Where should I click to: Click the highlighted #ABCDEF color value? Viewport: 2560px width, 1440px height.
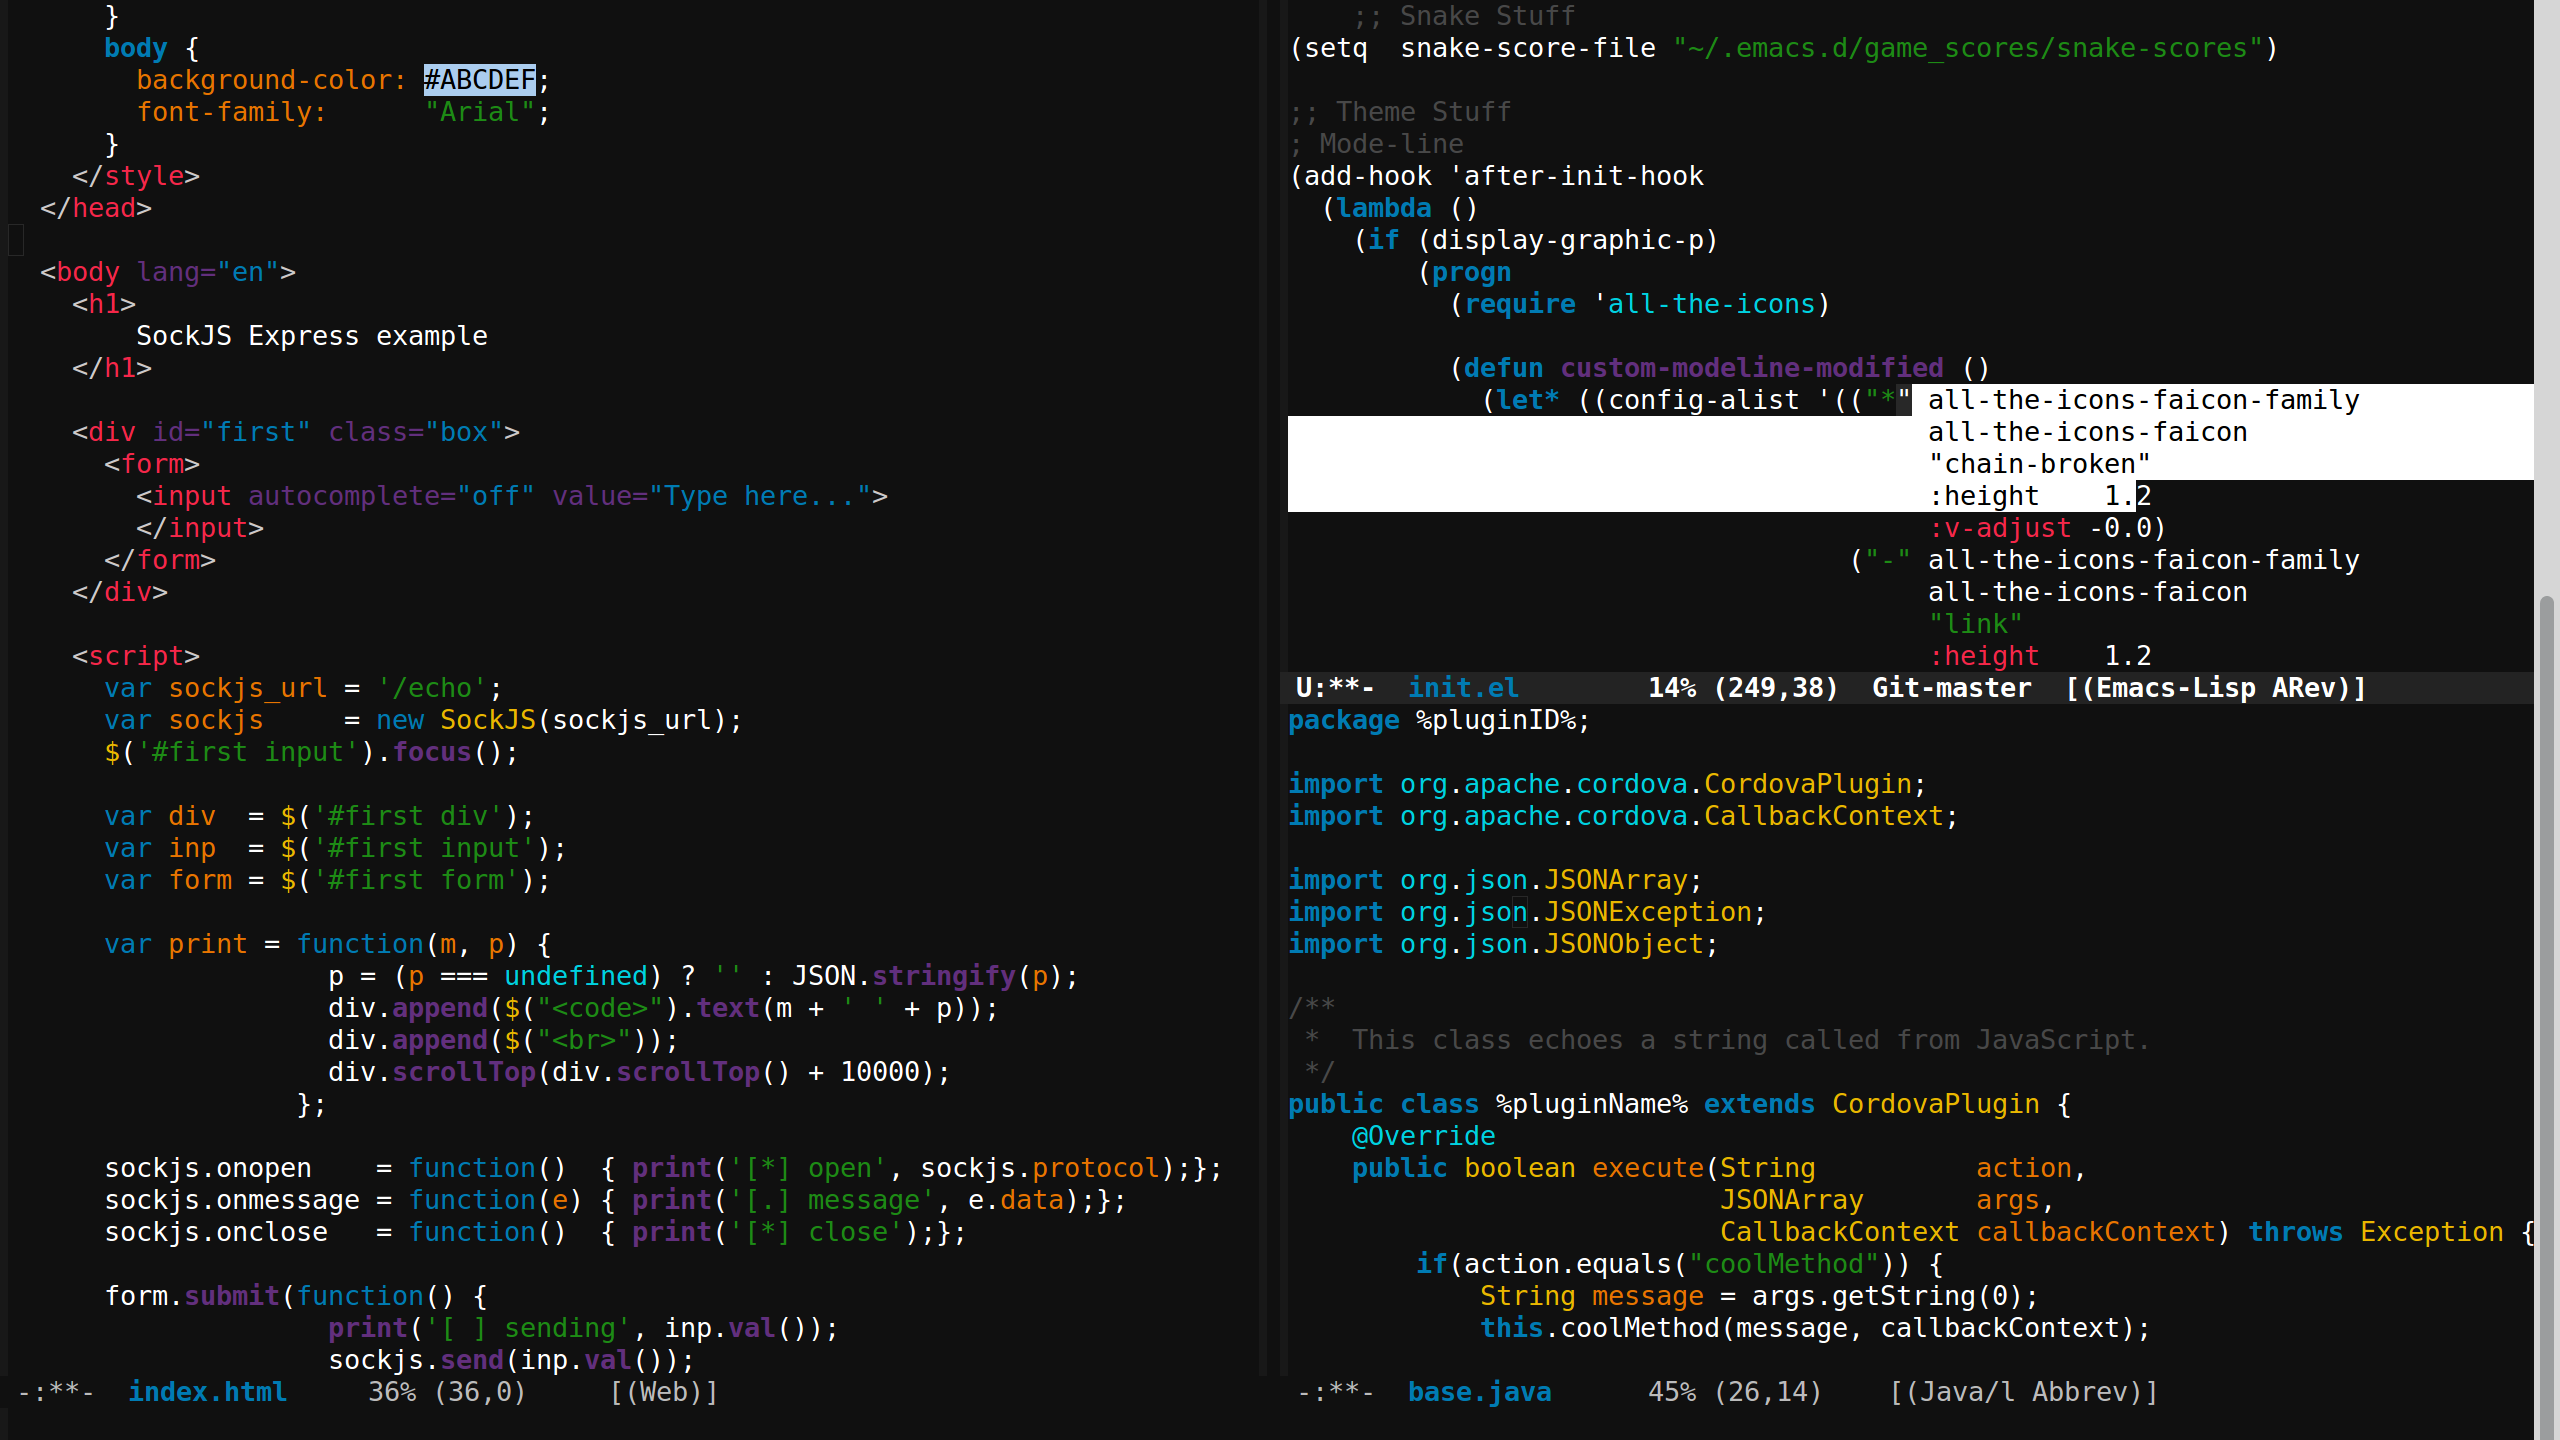[479, 79]
